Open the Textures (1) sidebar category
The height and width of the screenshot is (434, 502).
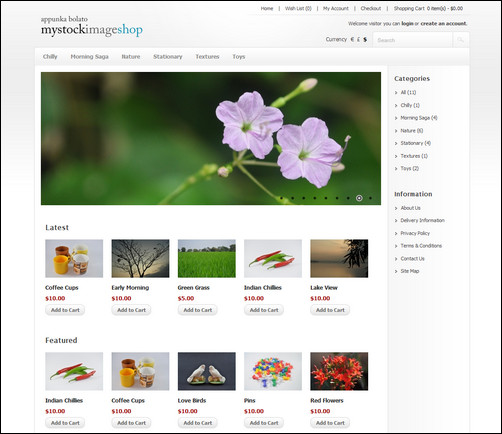(414, 156)
